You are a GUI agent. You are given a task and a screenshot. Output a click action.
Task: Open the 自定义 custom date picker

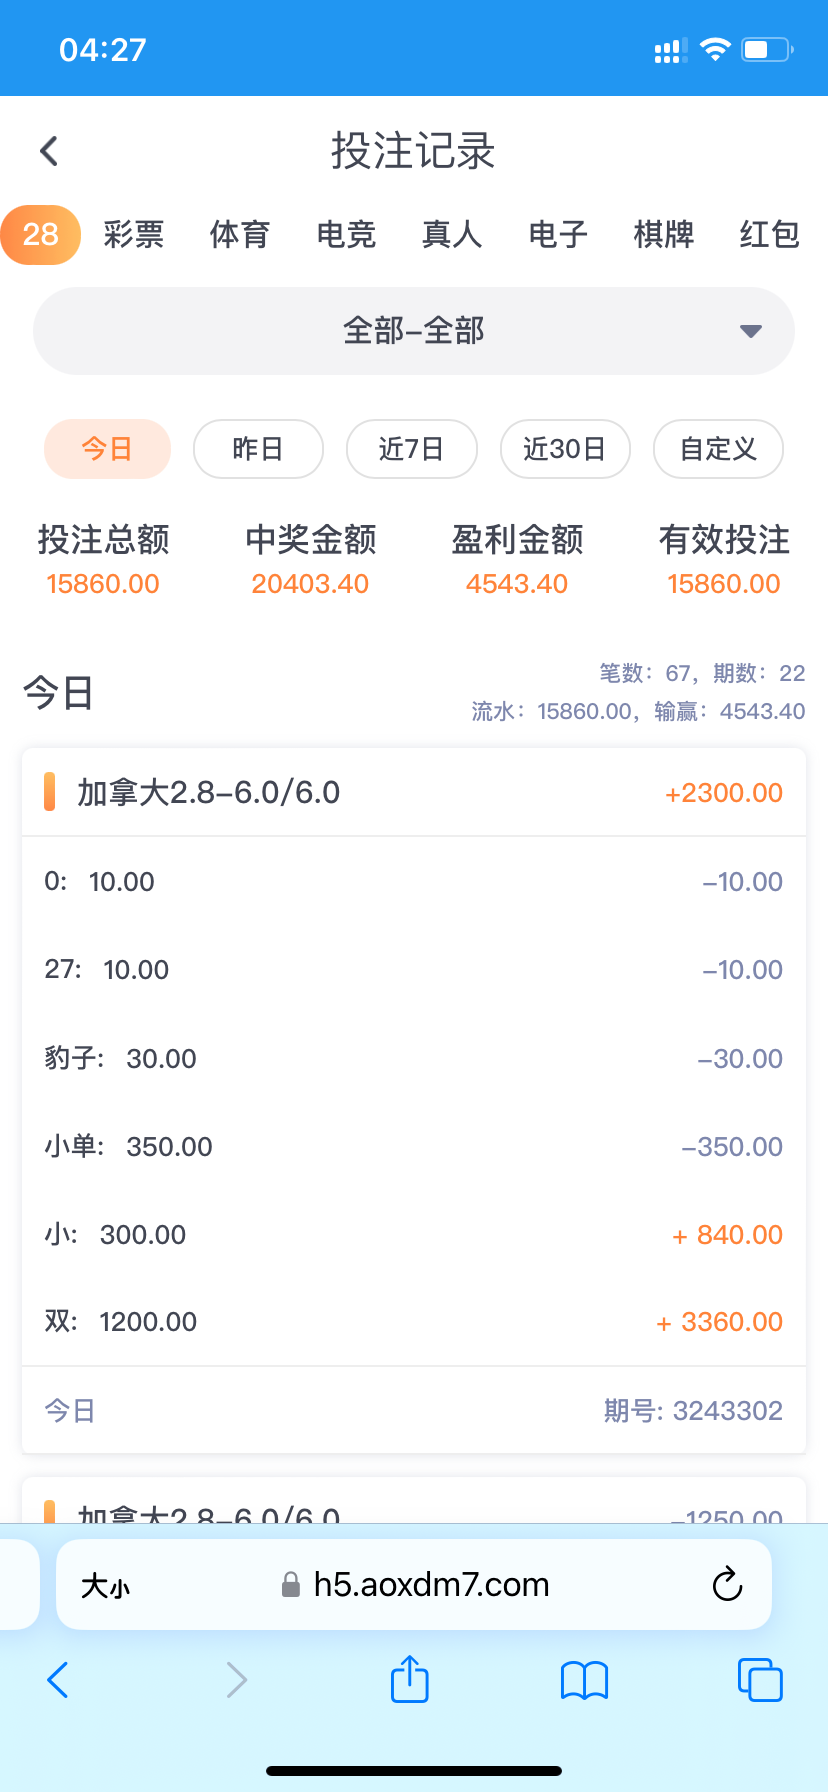pyautogui.click(x=718, y=449)
